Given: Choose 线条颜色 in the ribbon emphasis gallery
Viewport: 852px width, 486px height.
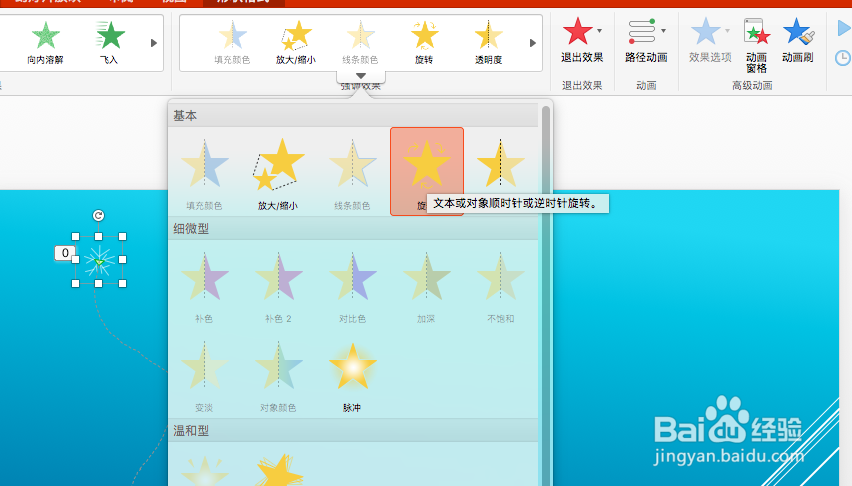Looking at the screenshot, I should (360, 43).
